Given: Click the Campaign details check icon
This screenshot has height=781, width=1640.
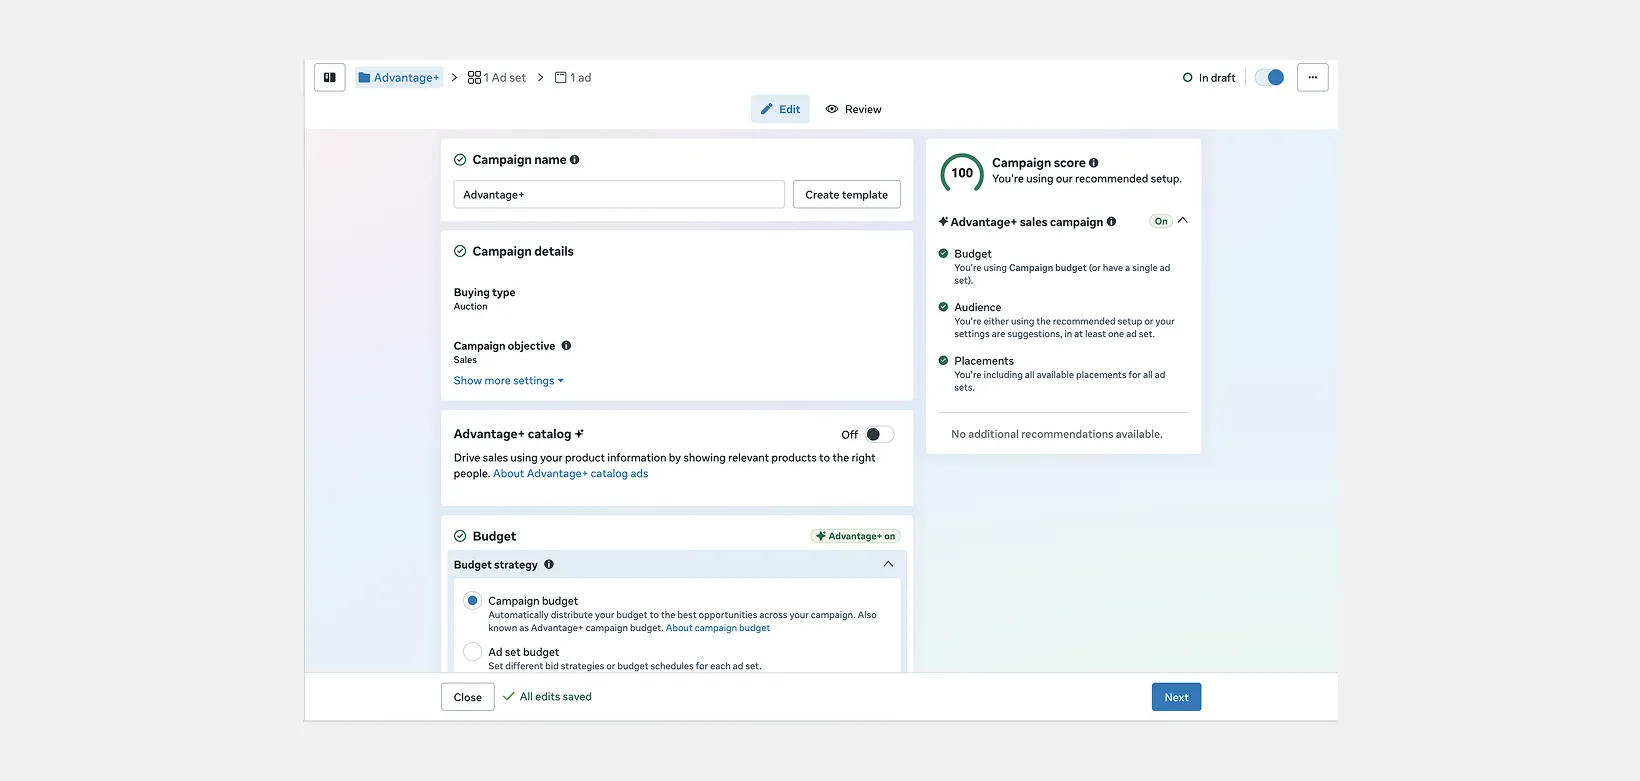Looking at the screenshot, I should [460, 251].
